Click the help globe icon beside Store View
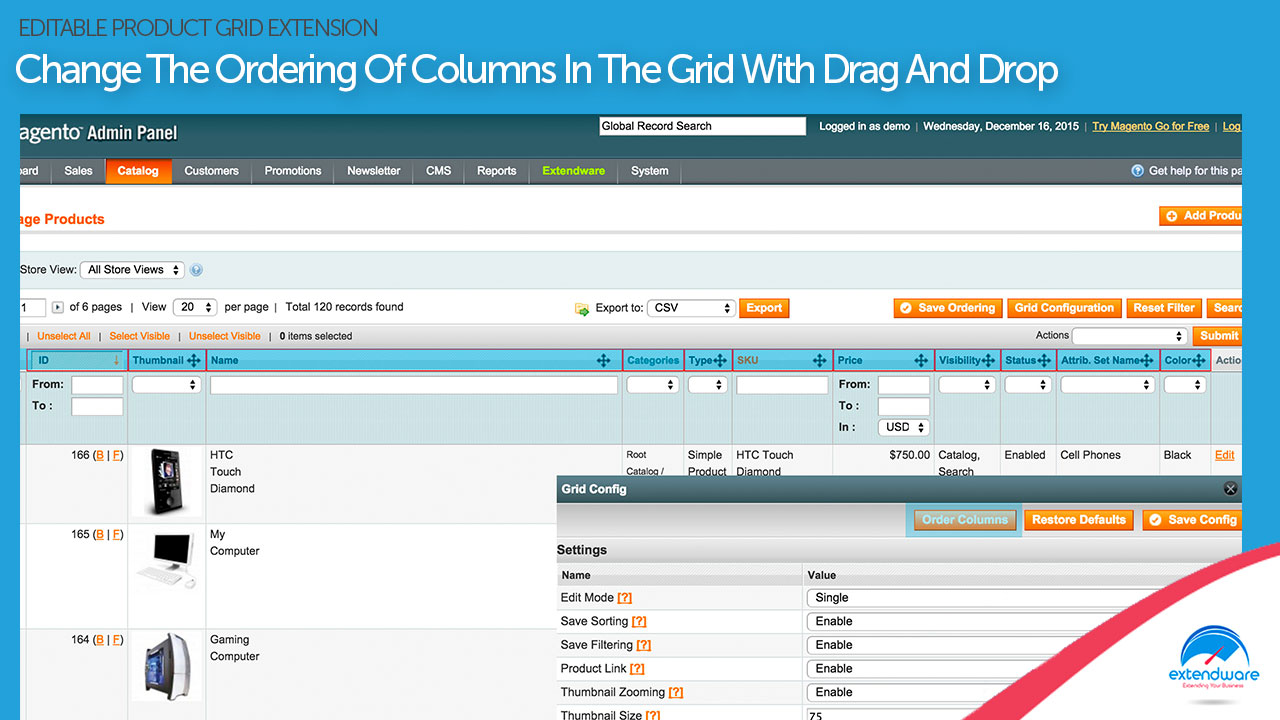The image size is (1280, 720). tap(196, 269)
